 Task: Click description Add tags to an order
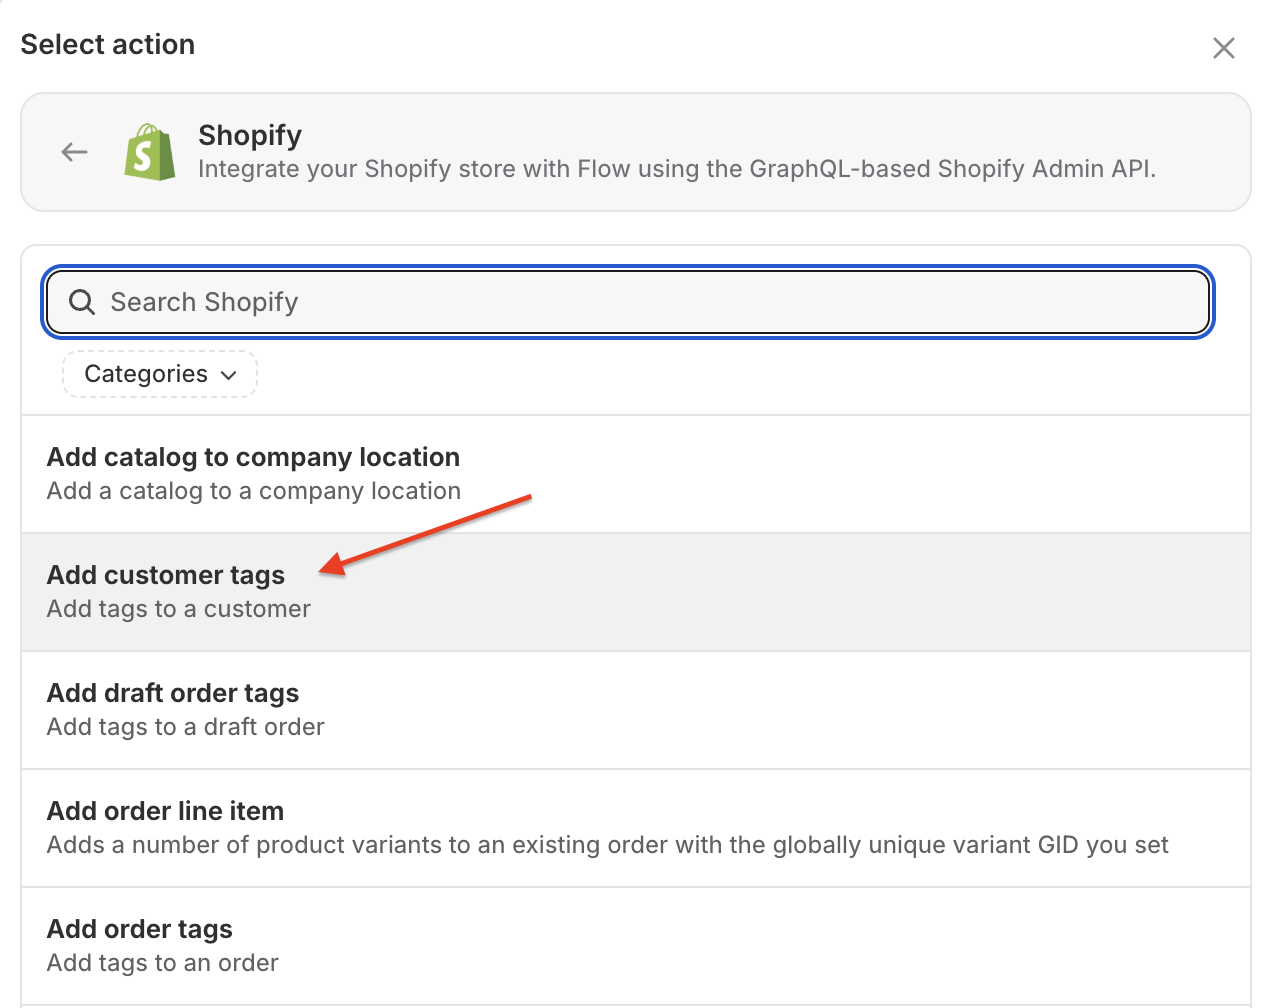tap(163, 963)
